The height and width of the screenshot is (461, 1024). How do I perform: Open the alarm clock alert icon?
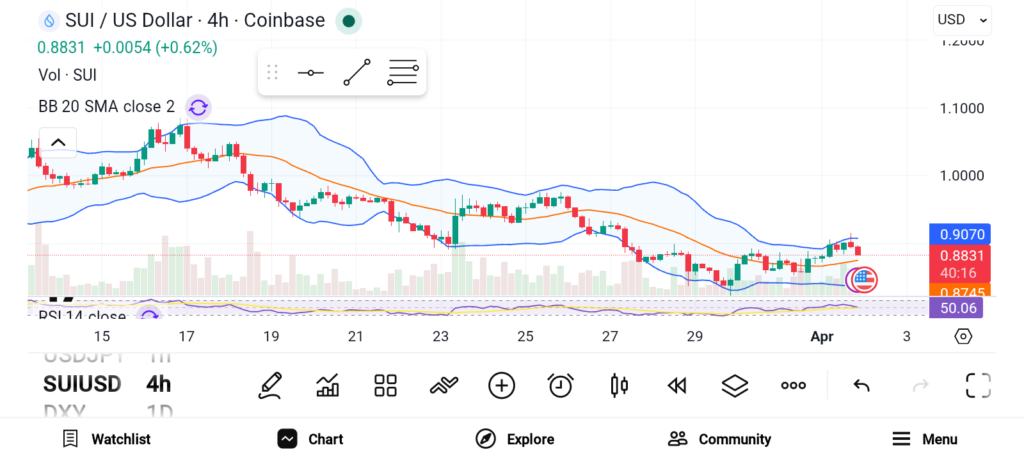560,385
